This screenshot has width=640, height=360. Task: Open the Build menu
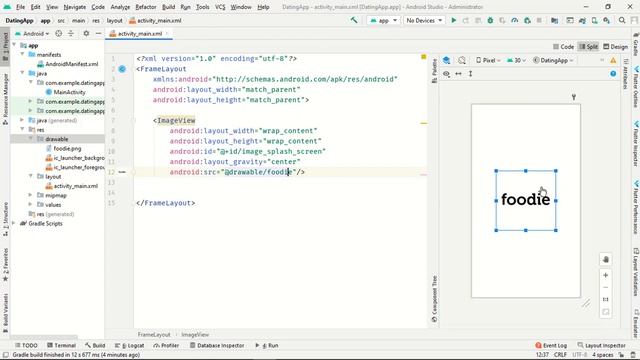coord(168,7)
